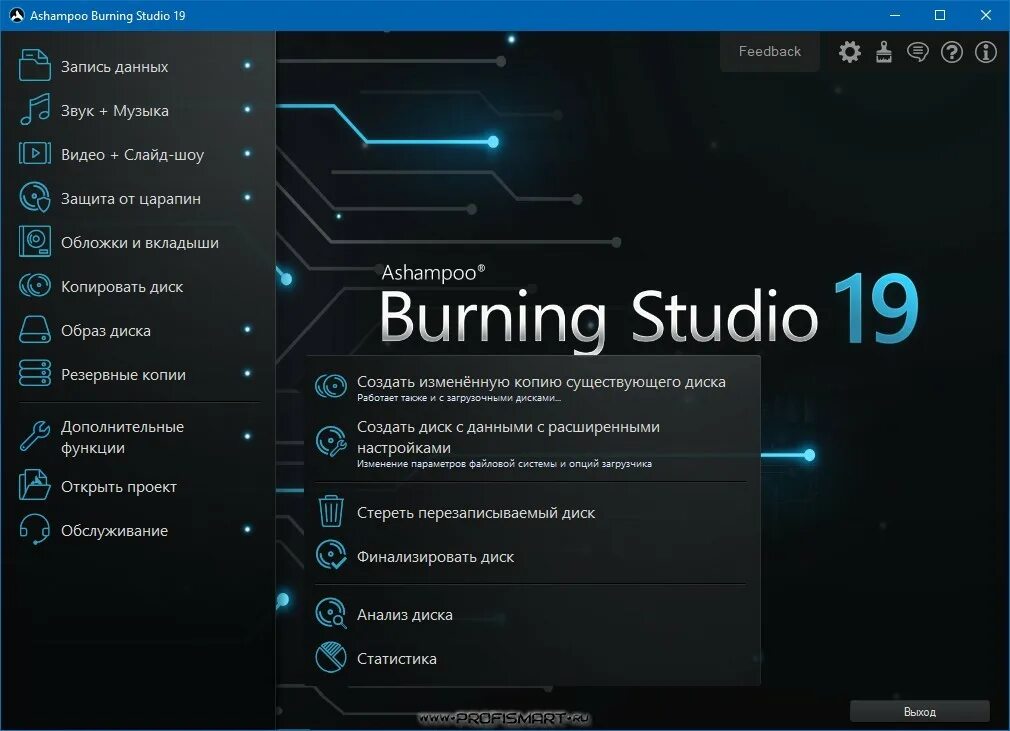
Task: Choose Финализировать диск
Action: [x=435, y=557]
